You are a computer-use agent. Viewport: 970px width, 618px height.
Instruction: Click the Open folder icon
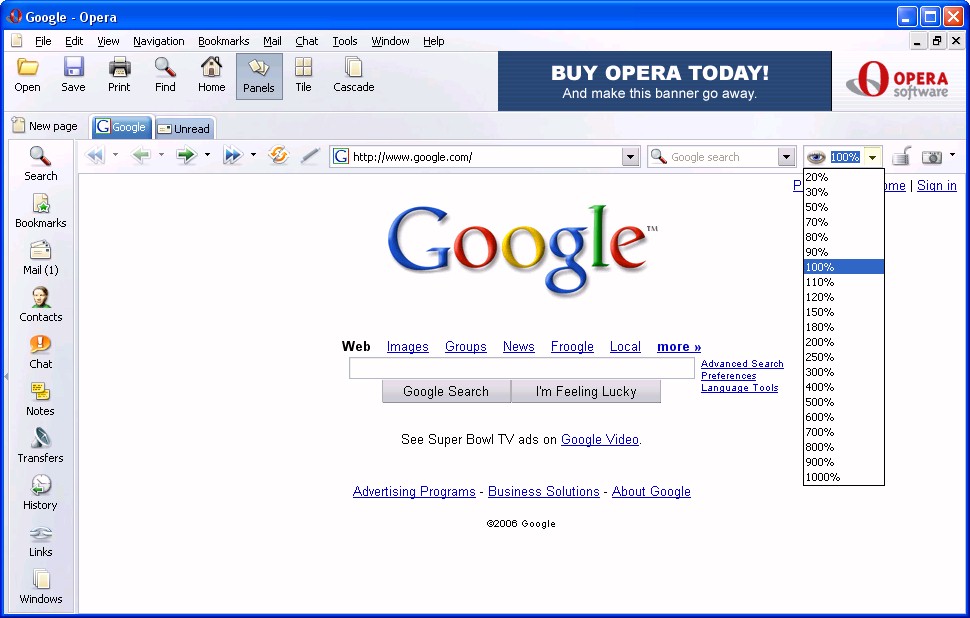[27, 67]
